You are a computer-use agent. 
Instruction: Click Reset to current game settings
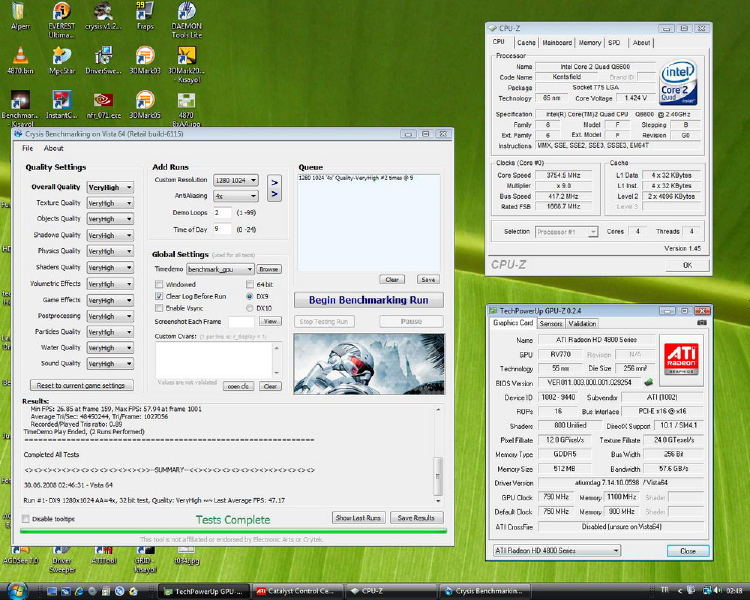click(x=81, y=385)
